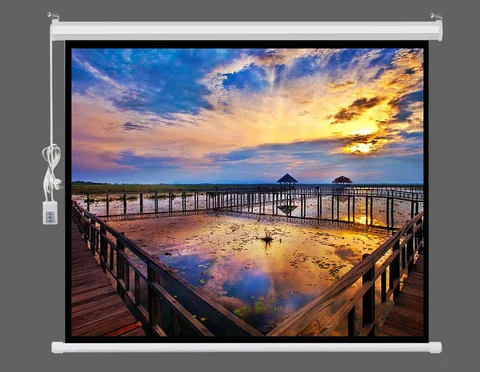Click the small plant clump in water
The height and width of the screenshot is (372, 480).
click(267, 238)
